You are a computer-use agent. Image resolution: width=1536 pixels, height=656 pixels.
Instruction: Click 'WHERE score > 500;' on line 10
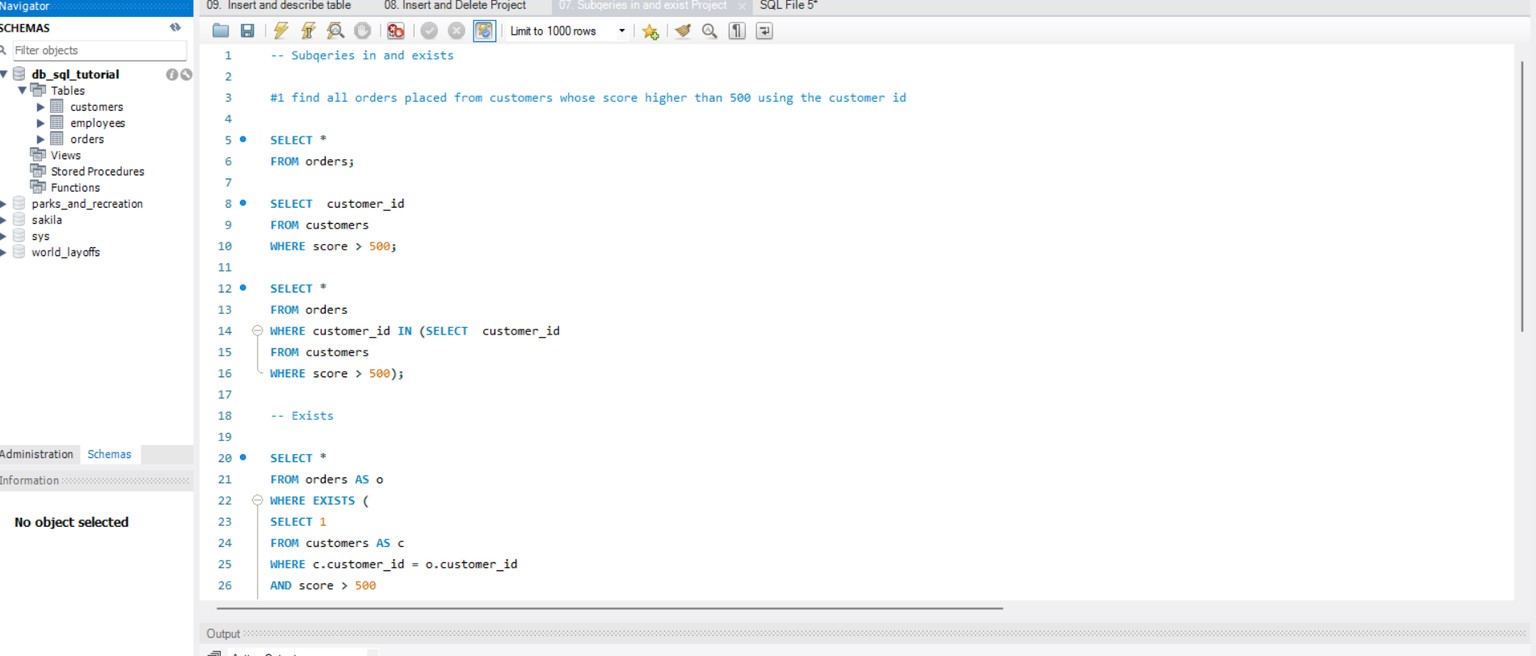[333, 246]
